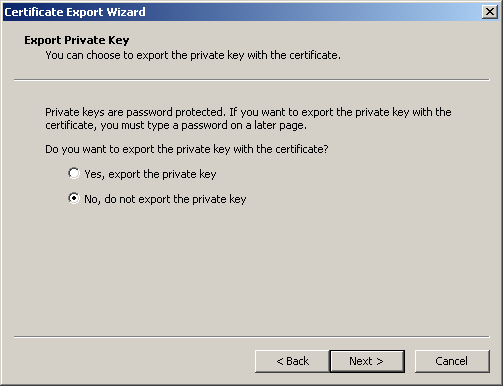Click the 'Private keys are password protected' paragraph
503x386 pixels.
point(248,118)
